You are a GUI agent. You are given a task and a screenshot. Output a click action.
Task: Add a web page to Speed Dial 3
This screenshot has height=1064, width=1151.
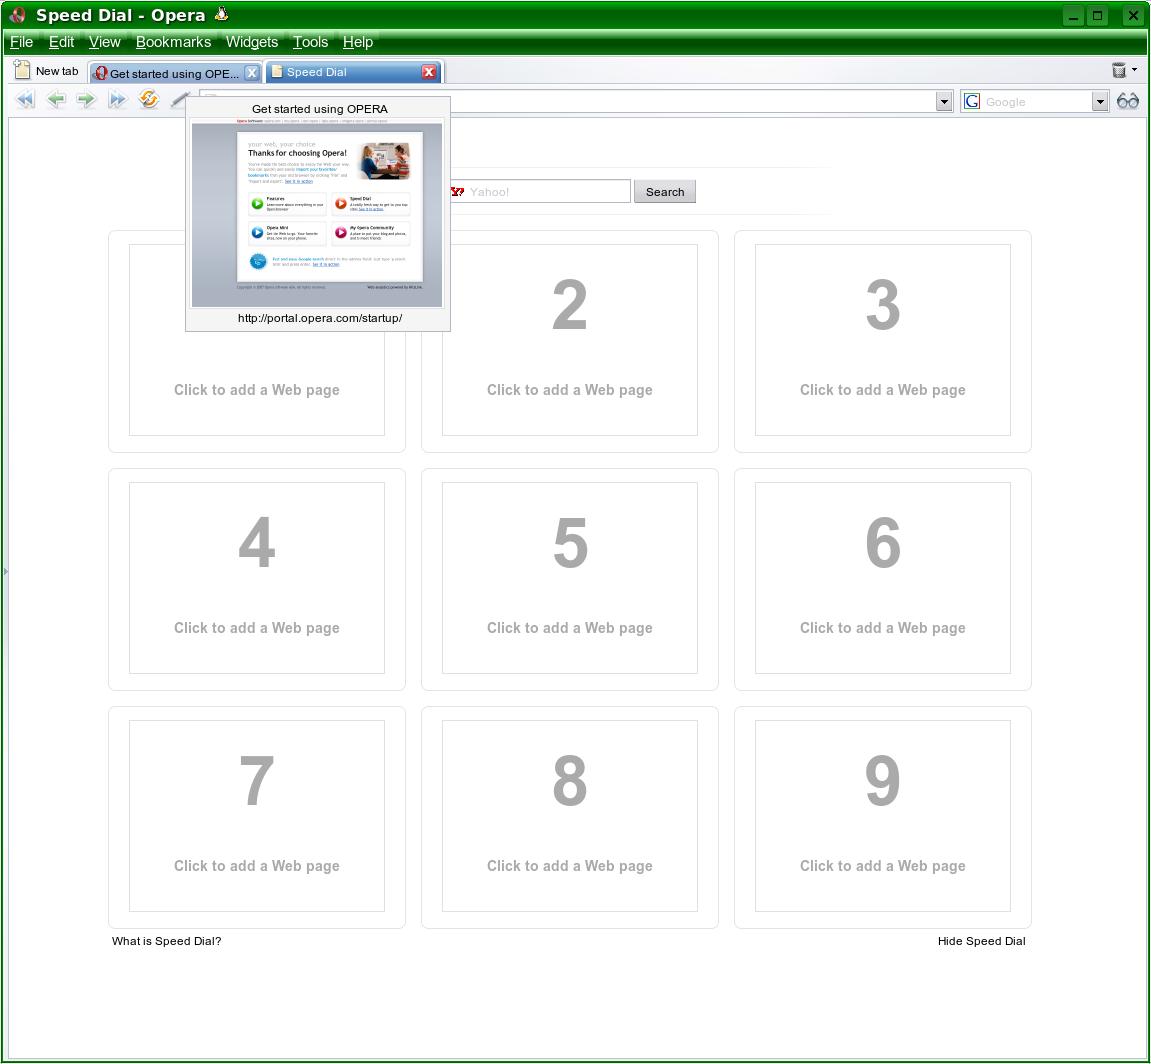pyautogui.click(x=882, y=340)
